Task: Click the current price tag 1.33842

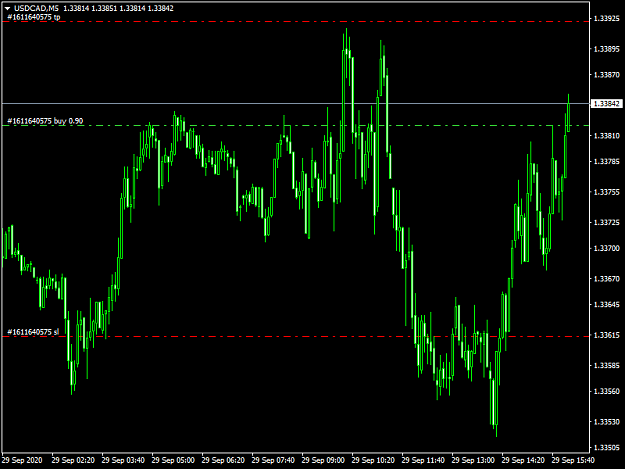Action: (x=606, y=104)
